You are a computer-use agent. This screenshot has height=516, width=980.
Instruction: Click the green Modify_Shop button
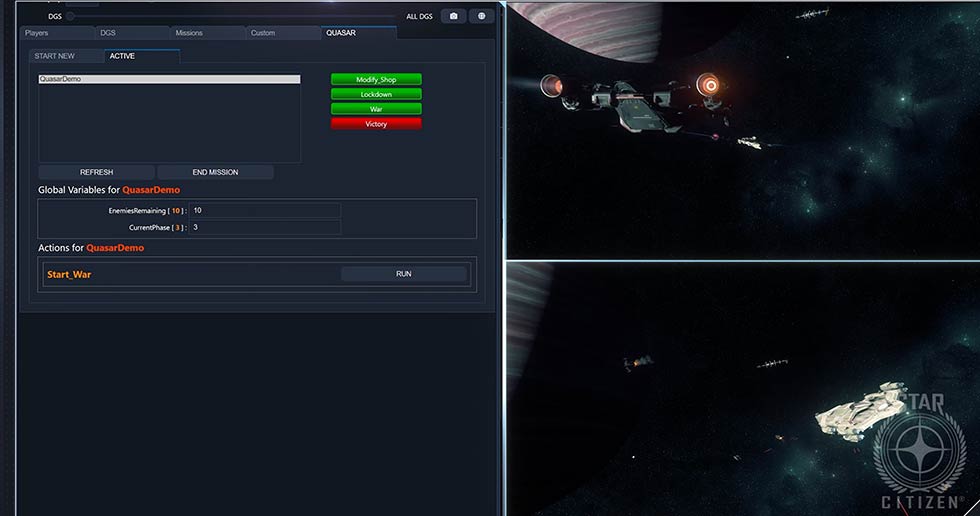(376, 79)
